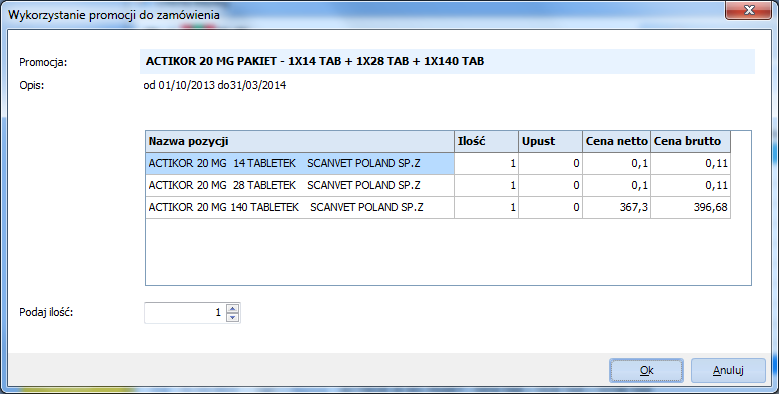Sort by the Cena netto column header
This screenshot has height=394, width=779.
click(617, 142)
